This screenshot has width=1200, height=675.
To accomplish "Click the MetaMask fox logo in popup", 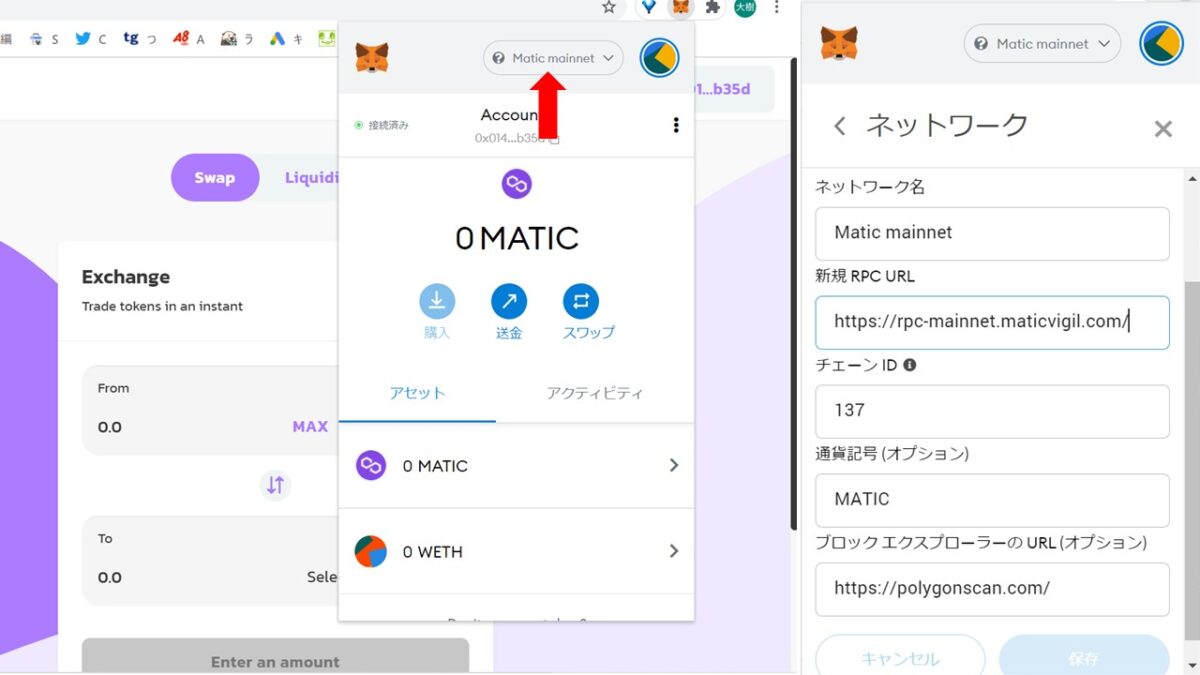I will [372, 58].
